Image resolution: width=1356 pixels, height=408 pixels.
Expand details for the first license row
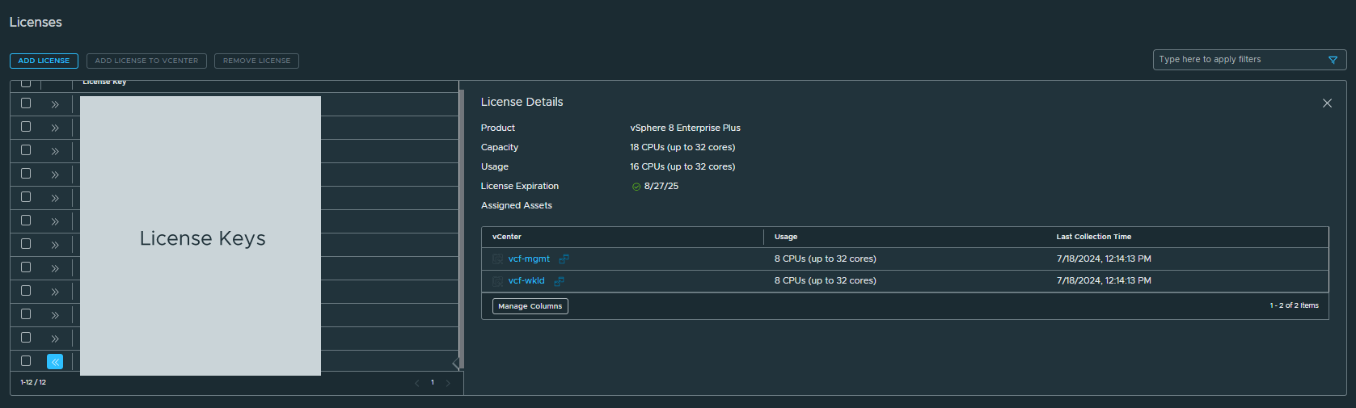[x=55, y=104]
